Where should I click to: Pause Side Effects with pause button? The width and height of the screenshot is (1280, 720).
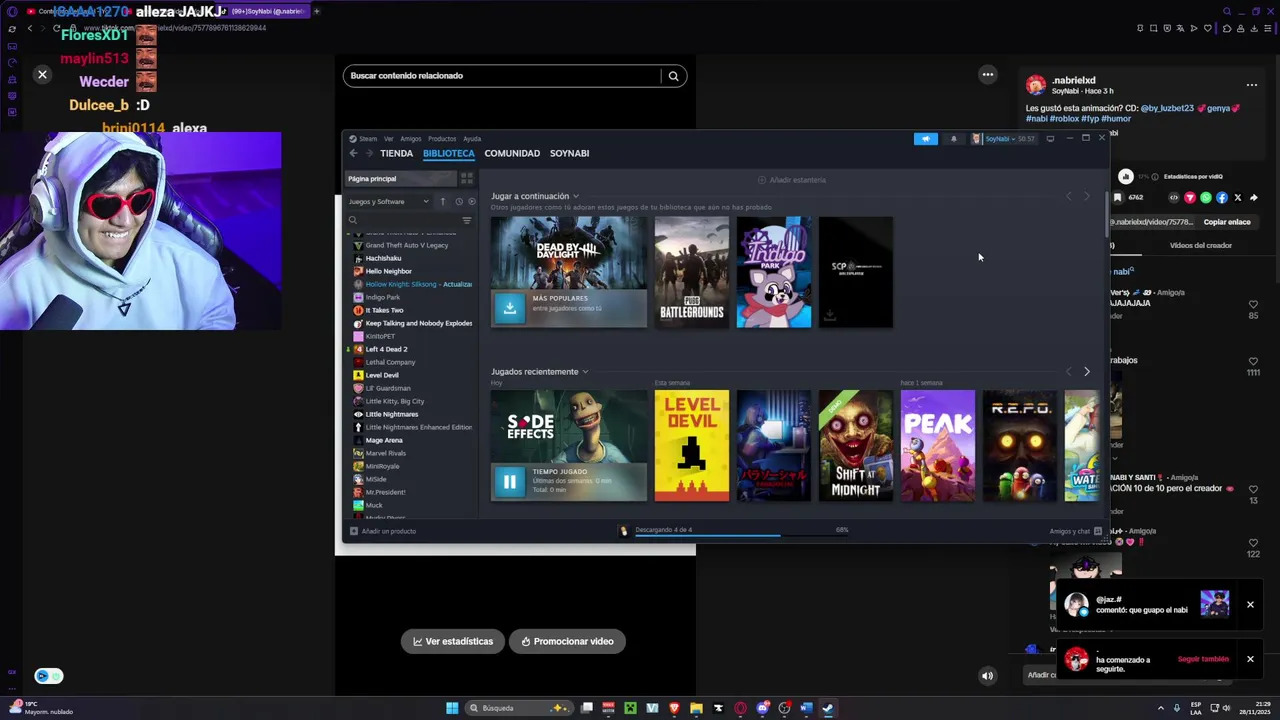pyautogui.click(x=510, y=482)
